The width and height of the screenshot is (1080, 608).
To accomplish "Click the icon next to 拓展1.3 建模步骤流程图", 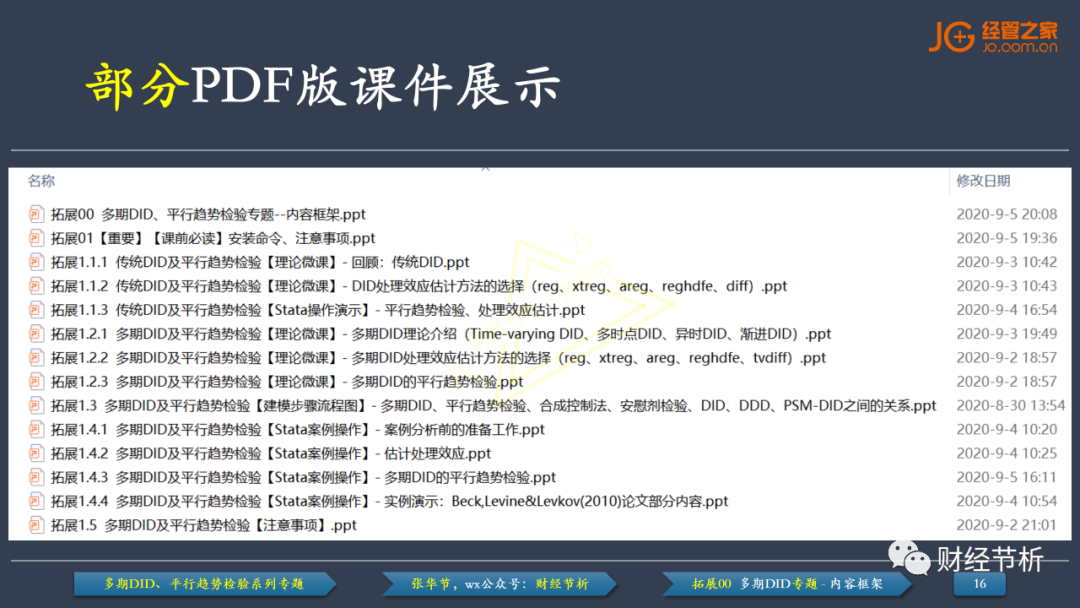I will tap(37, 406).
